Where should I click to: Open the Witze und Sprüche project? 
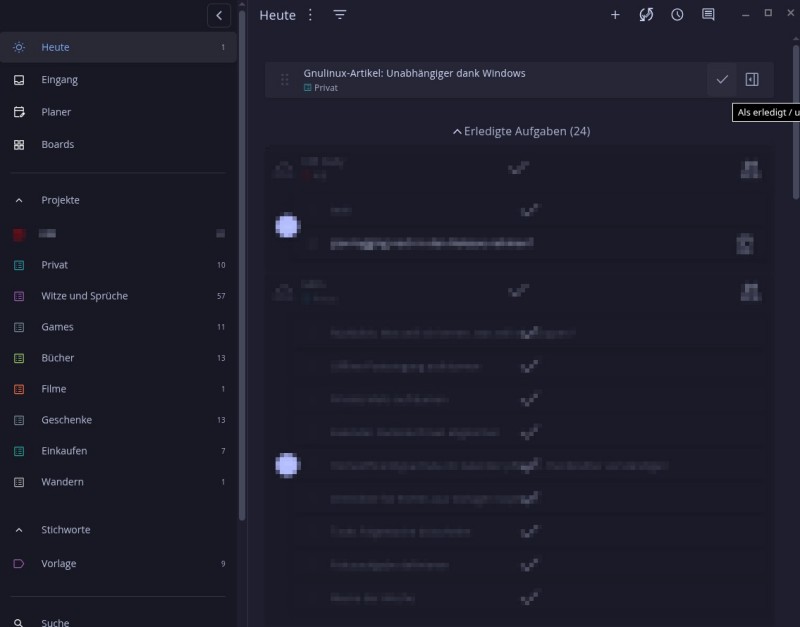point(84,296)
